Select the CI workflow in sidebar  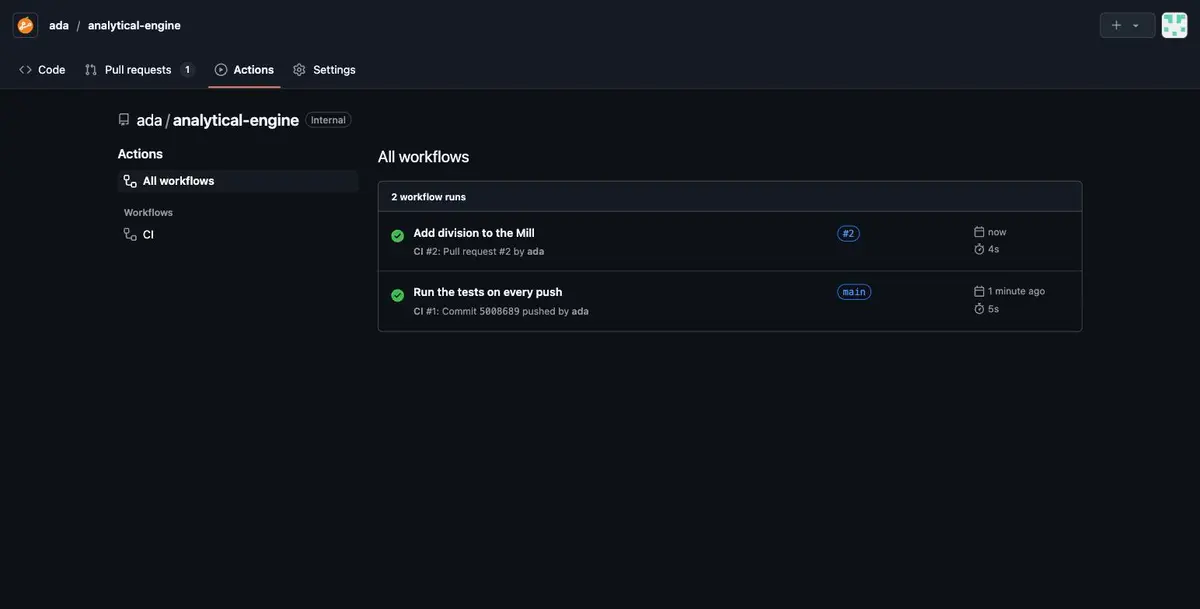coord(238,234)
